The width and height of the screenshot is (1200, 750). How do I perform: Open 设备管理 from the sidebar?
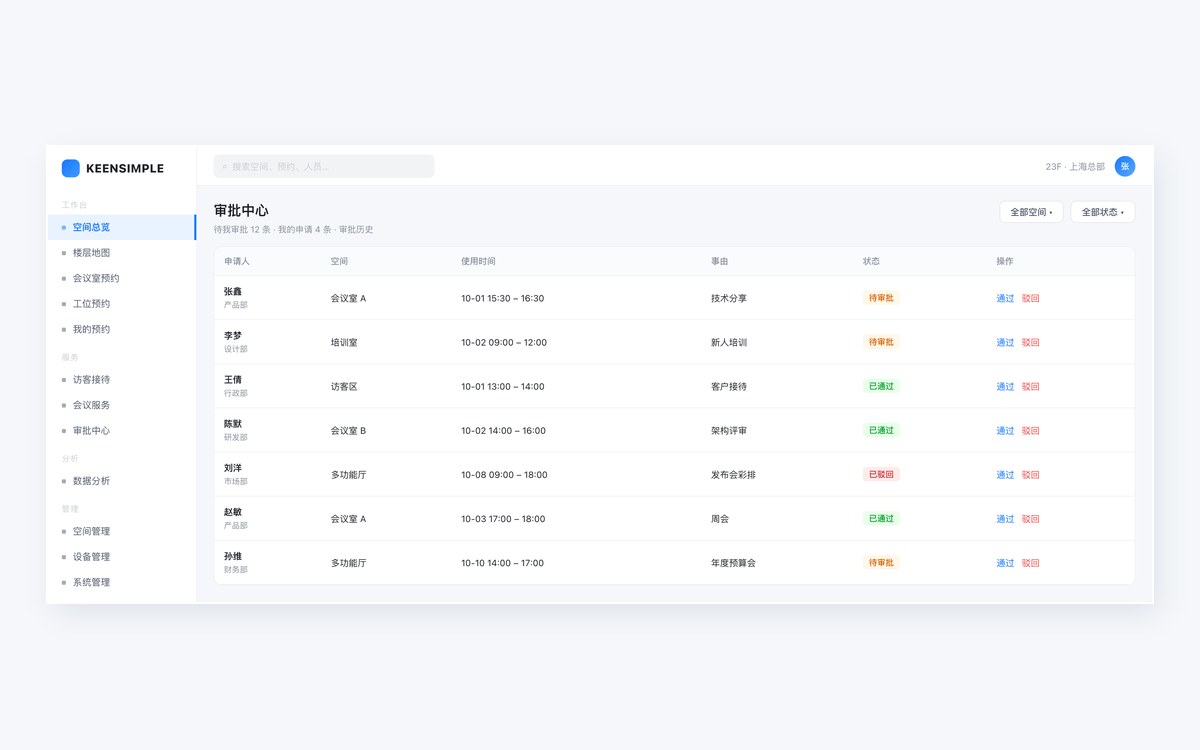tap(121, 557)
